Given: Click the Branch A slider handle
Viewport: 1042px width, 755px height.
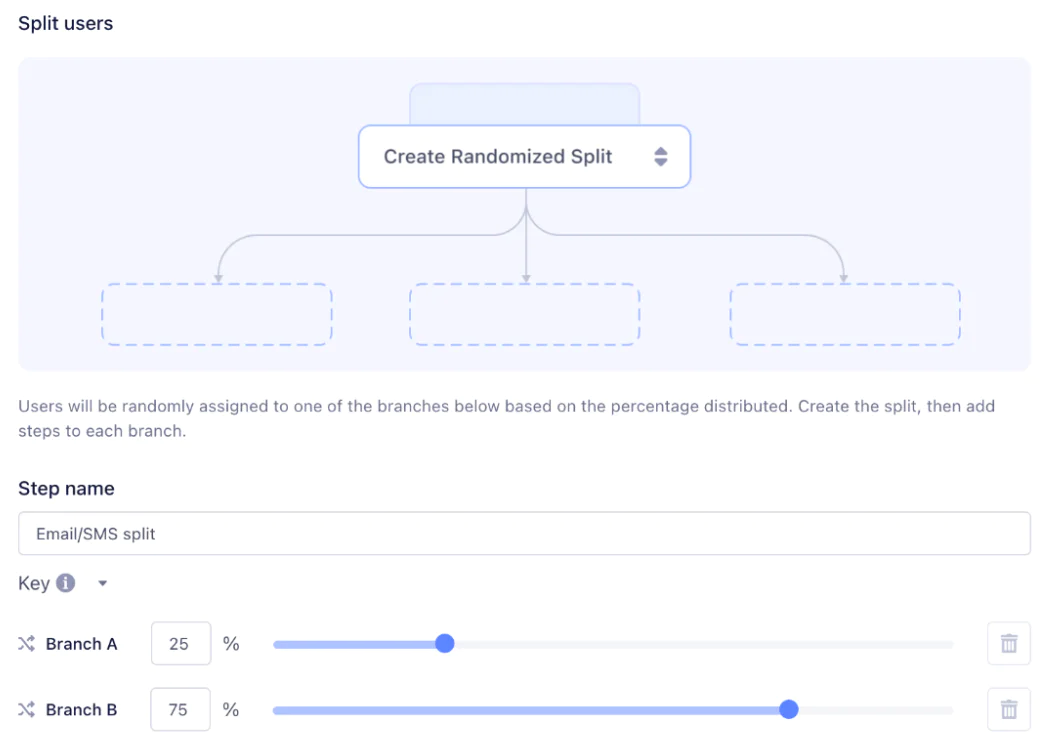Looking at the screenshot, I should [x=445, y=644].
